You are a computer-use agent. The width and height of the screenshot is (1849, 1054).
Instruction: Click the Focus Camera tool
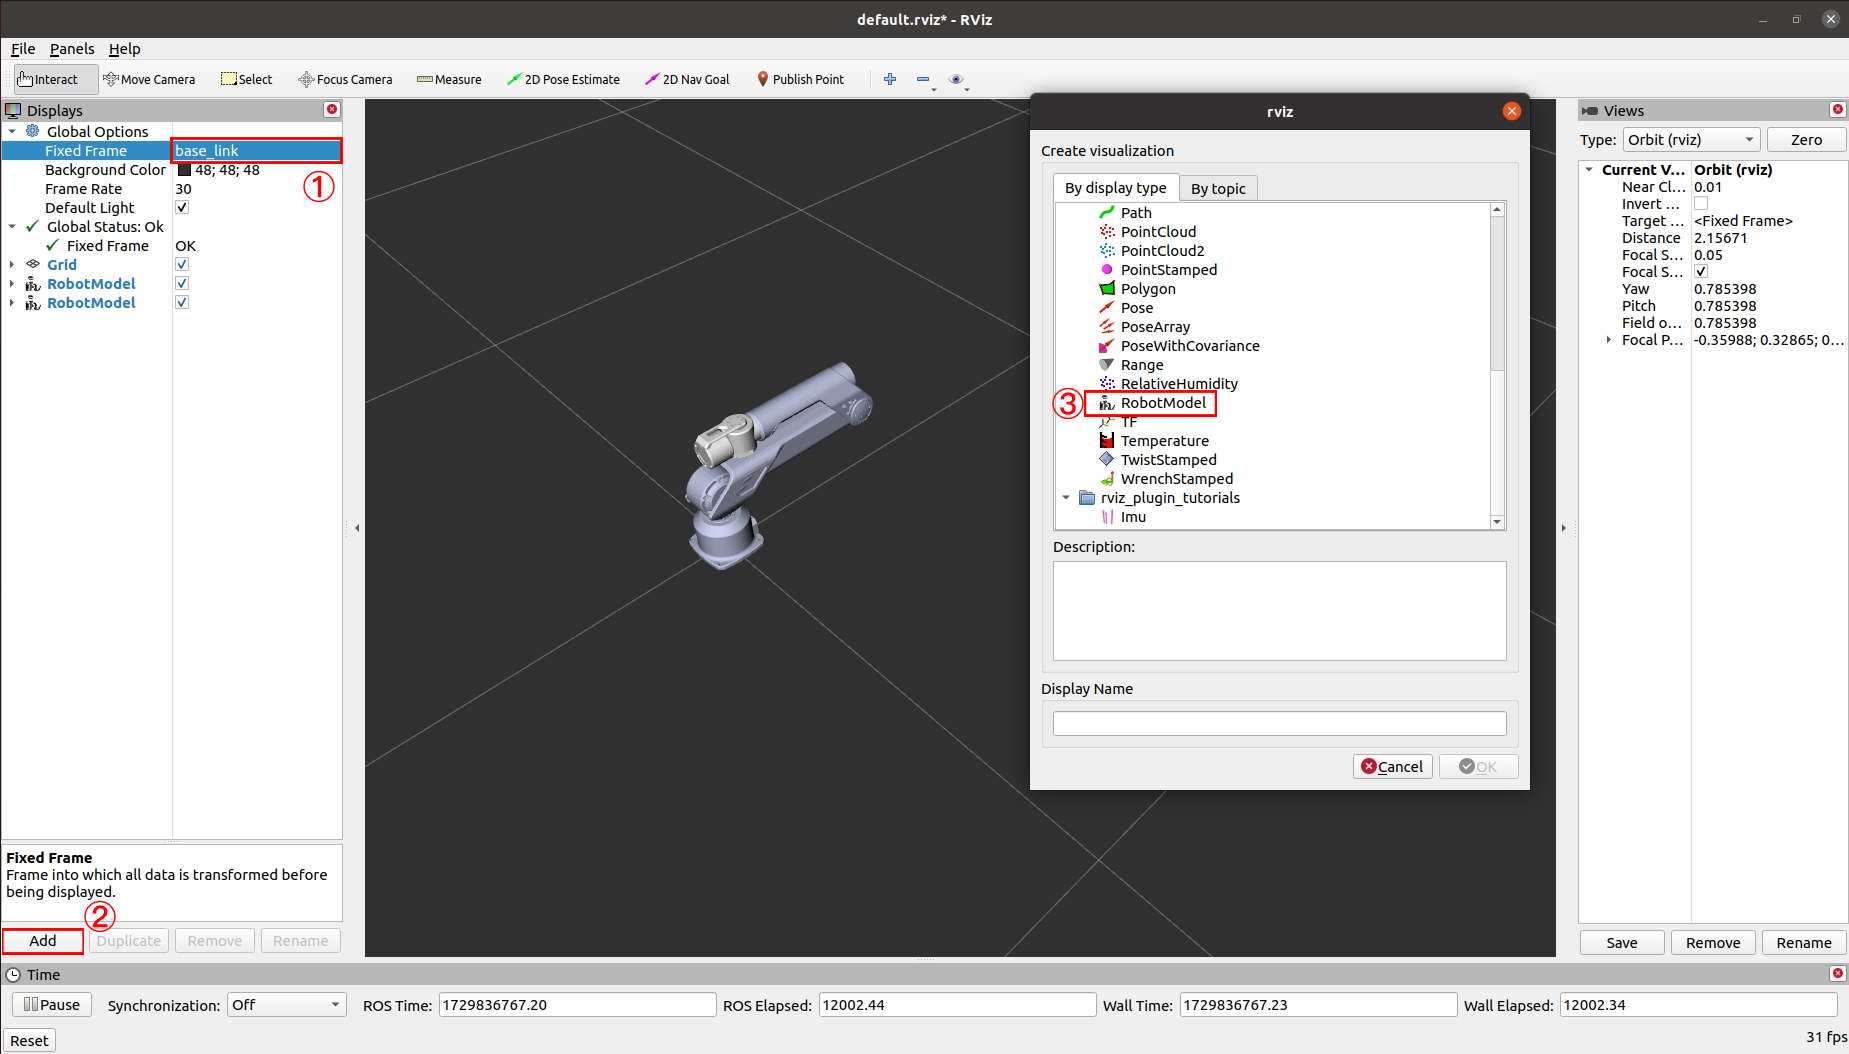coord(345,80)
